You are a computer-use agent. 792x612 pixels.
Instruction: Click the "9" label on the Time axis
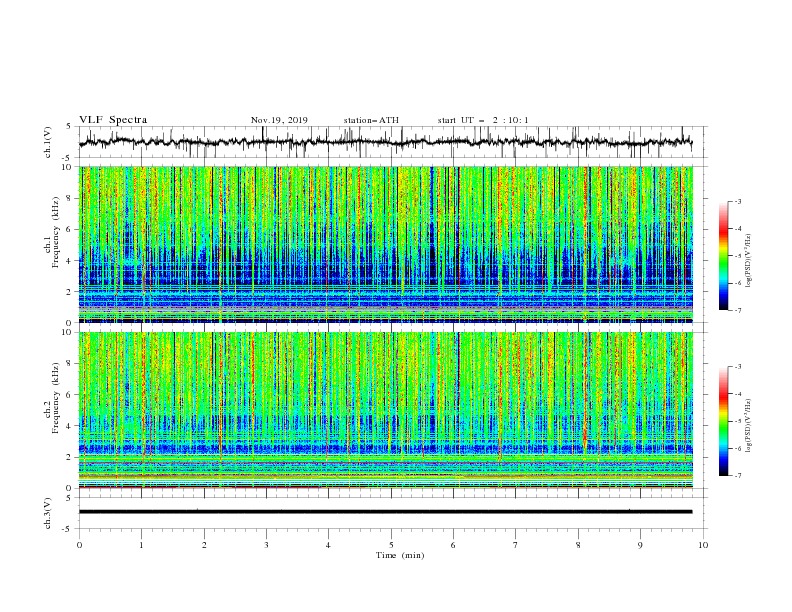pos(640,545)
